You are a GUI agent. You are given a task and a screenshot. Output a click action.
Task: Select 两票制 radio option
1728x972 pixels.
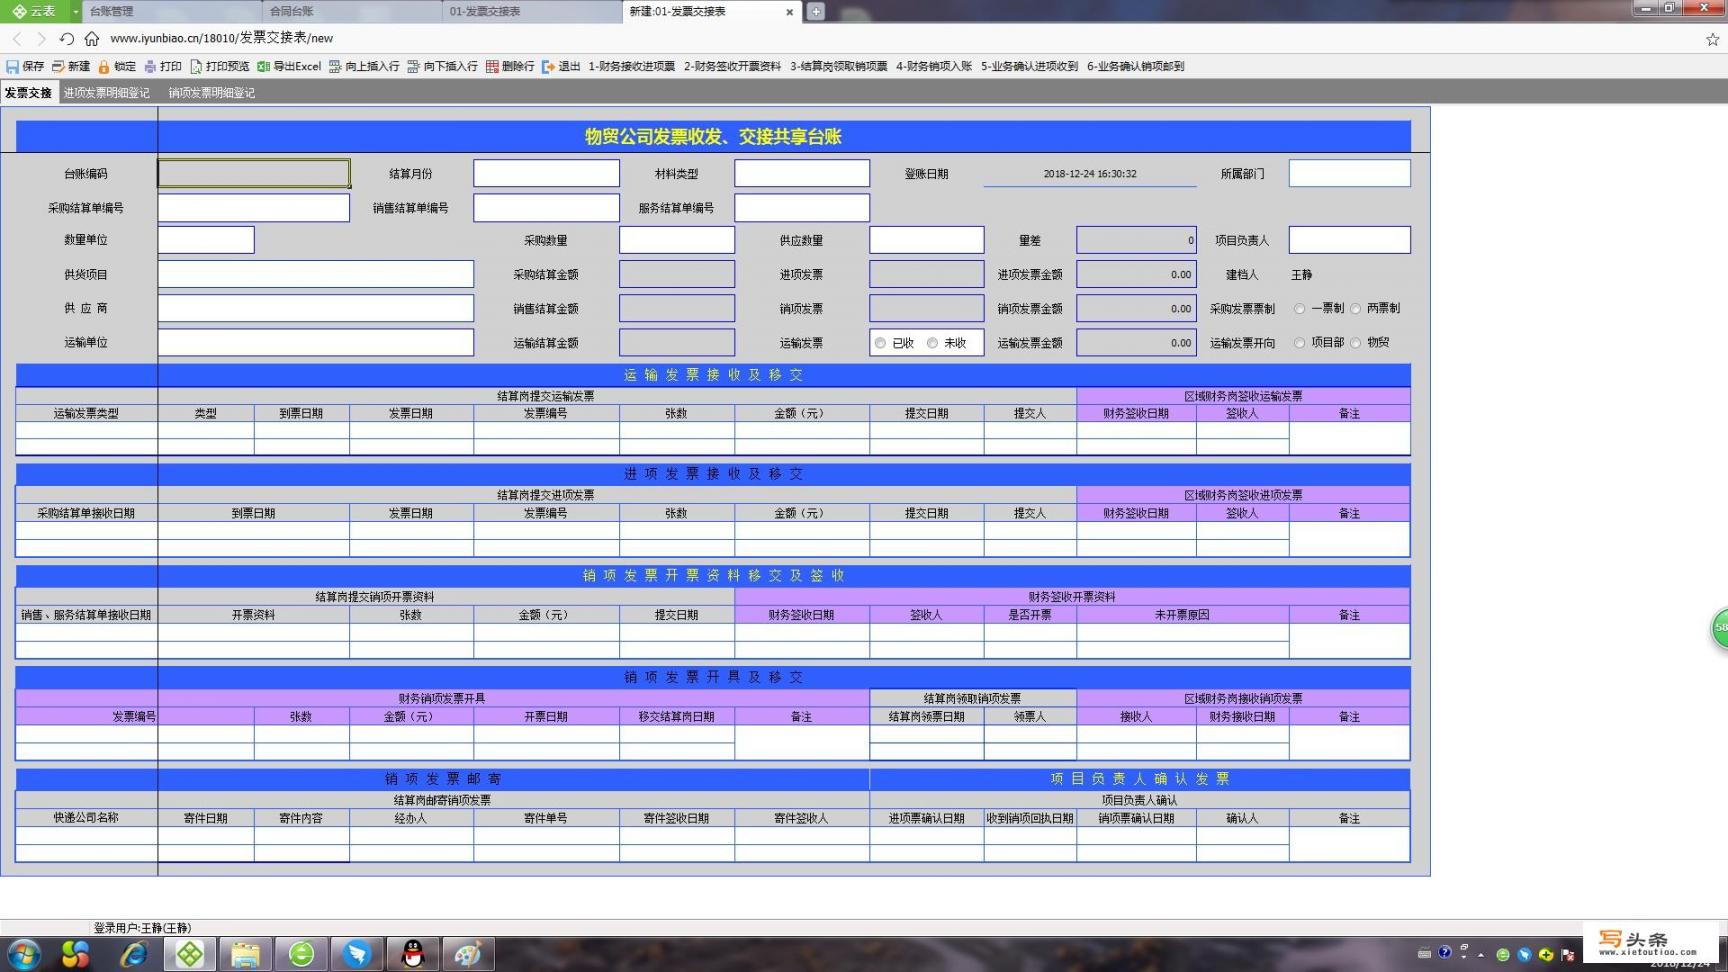pyautogui.click(x=1355, y=309)
